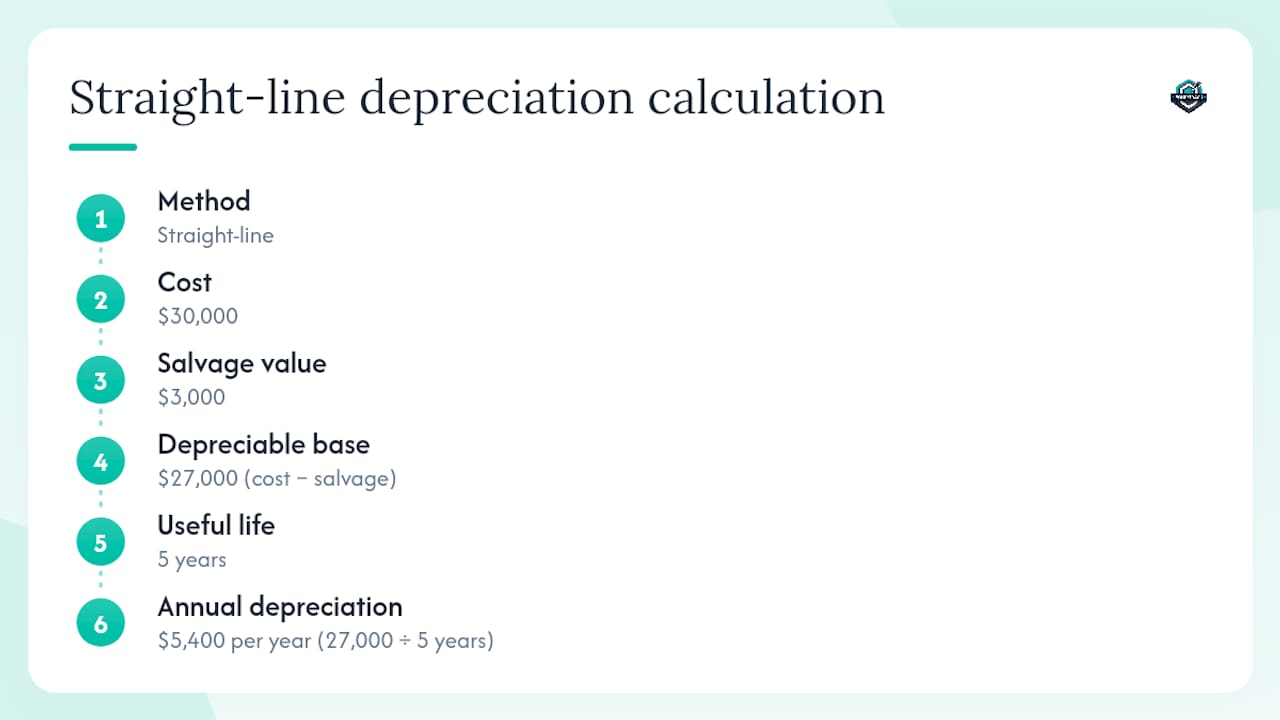Select the 'Cost' heading
The height and width of the screenshot is (720, 1280).
pyautogui.click(x=185, y=282)
